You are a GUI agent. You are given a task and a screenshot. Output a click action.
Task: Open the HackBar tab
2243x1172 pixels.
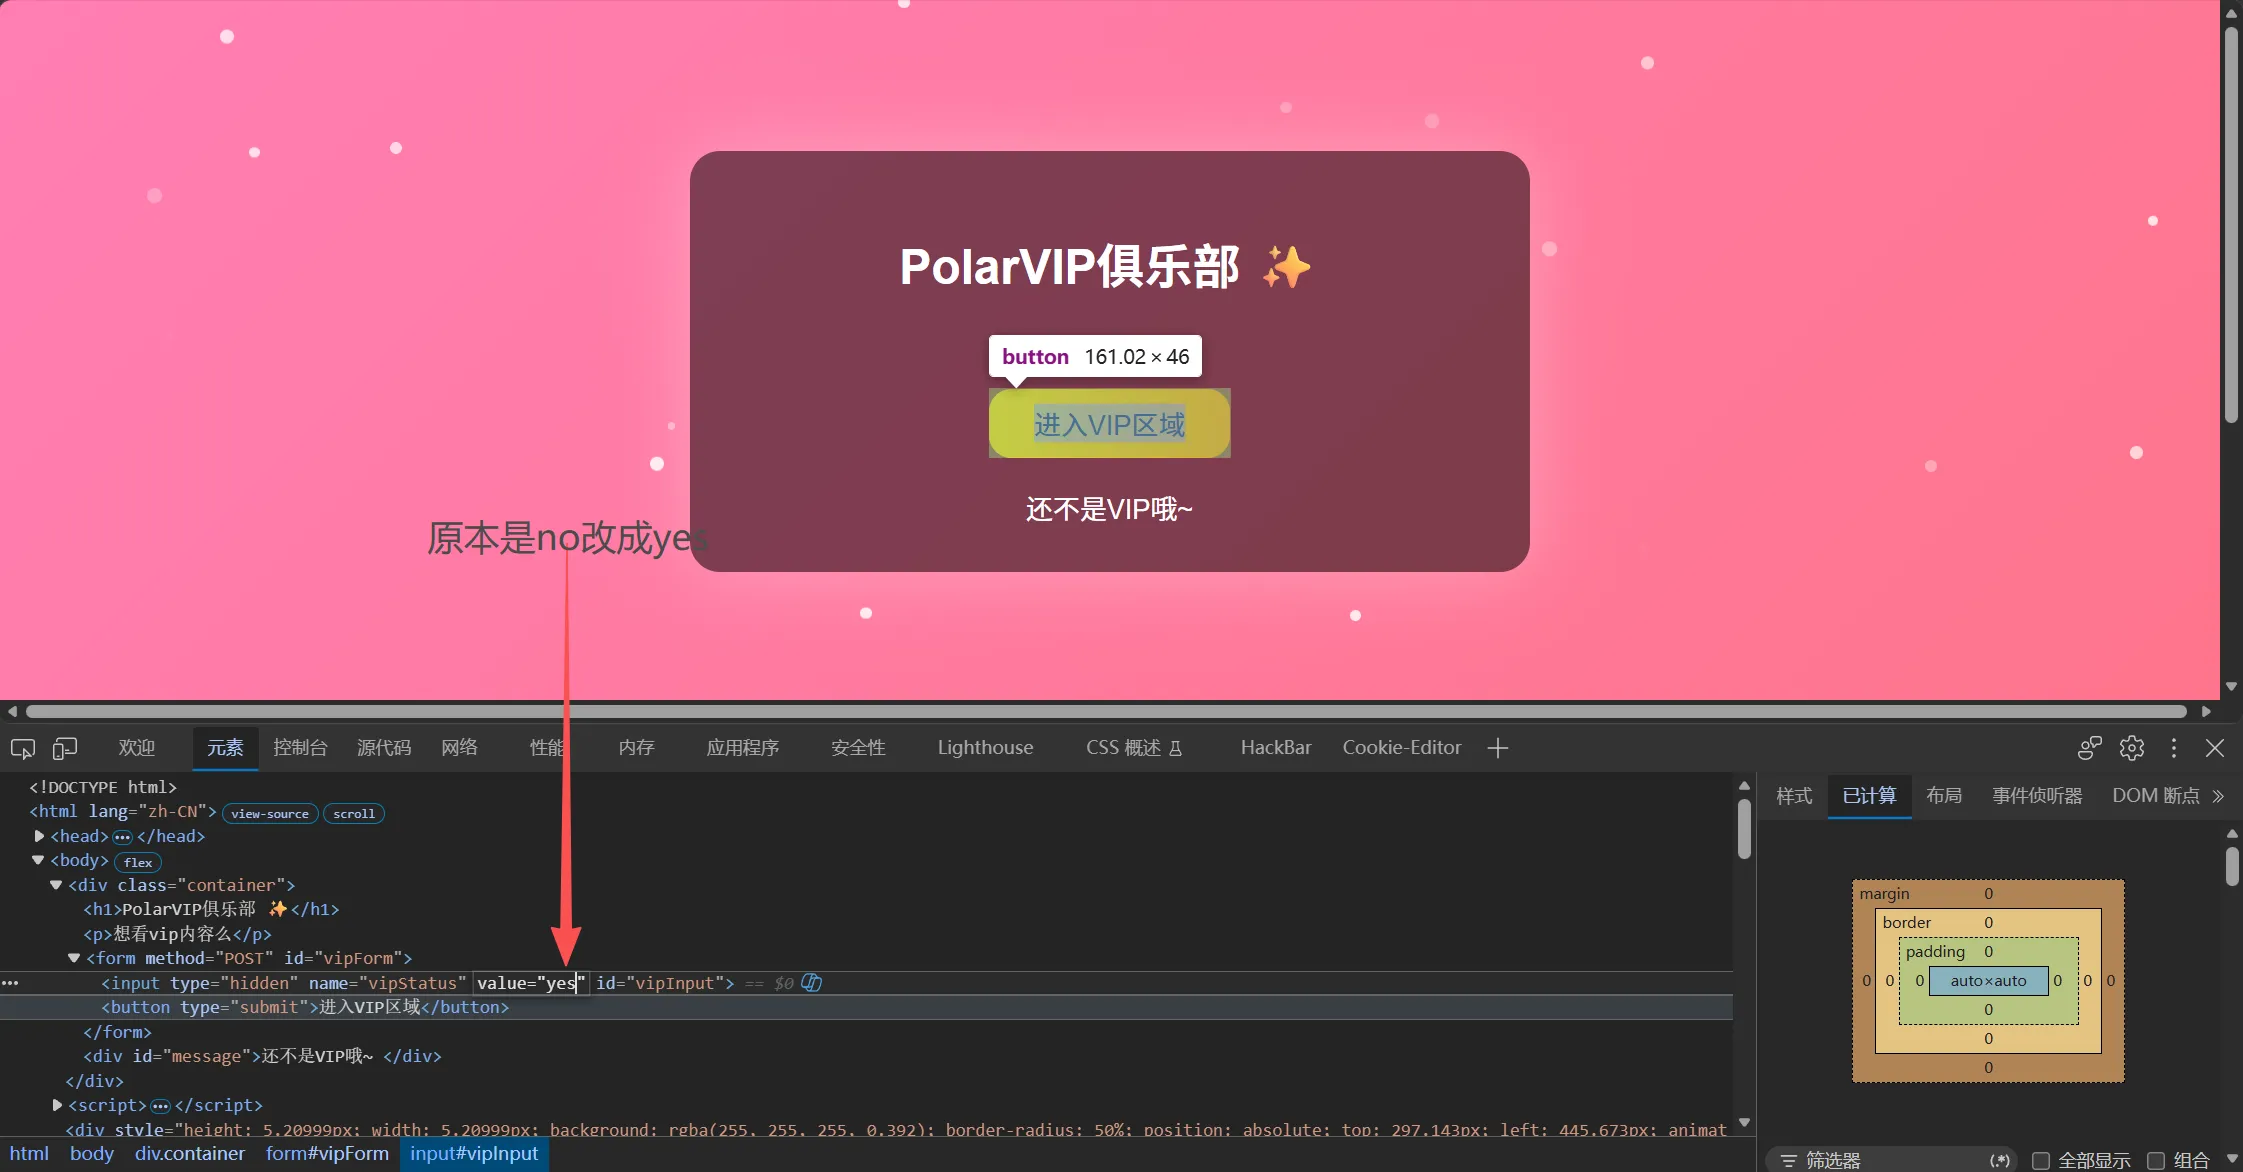click(1276, 748)
